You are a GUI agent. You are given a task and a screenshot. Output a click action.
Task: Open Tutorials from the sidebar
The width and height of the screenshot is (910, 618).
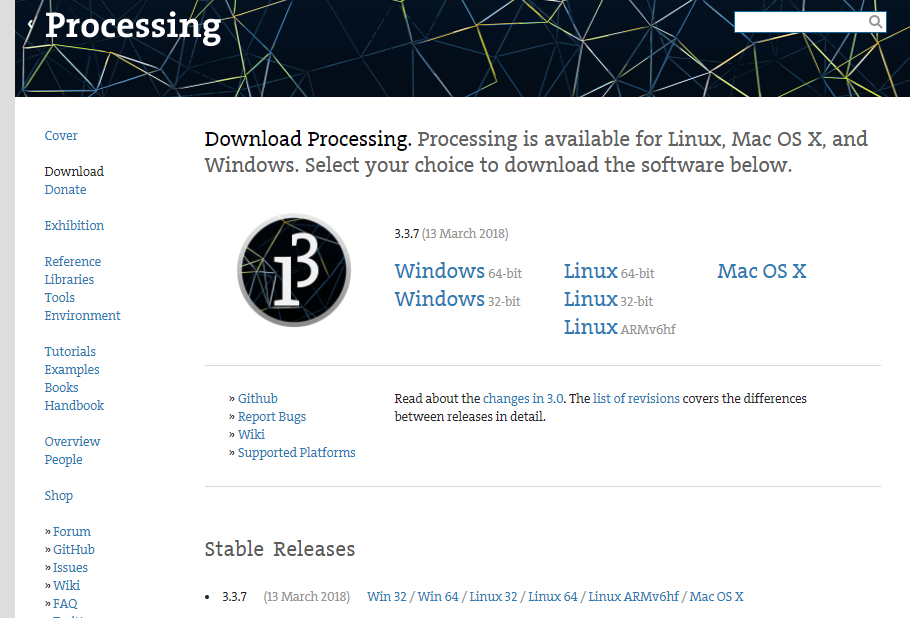pyautogui.click(x=70, y=352)
